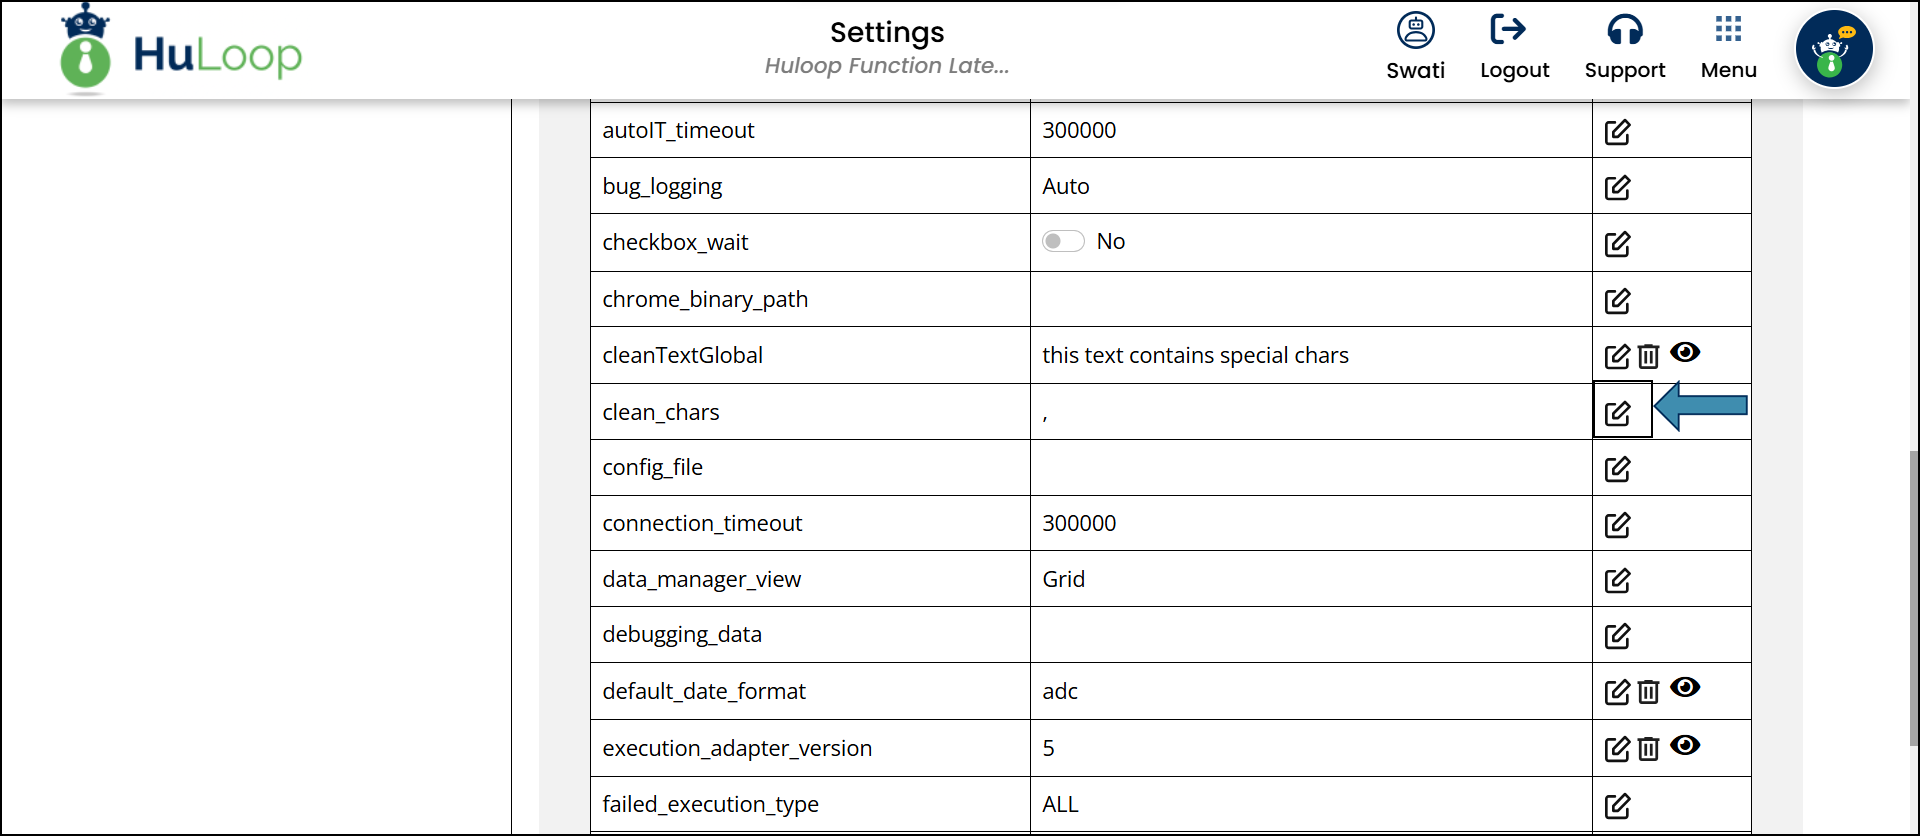Edit the clean_chars setting row

(x=1617, y=413)
